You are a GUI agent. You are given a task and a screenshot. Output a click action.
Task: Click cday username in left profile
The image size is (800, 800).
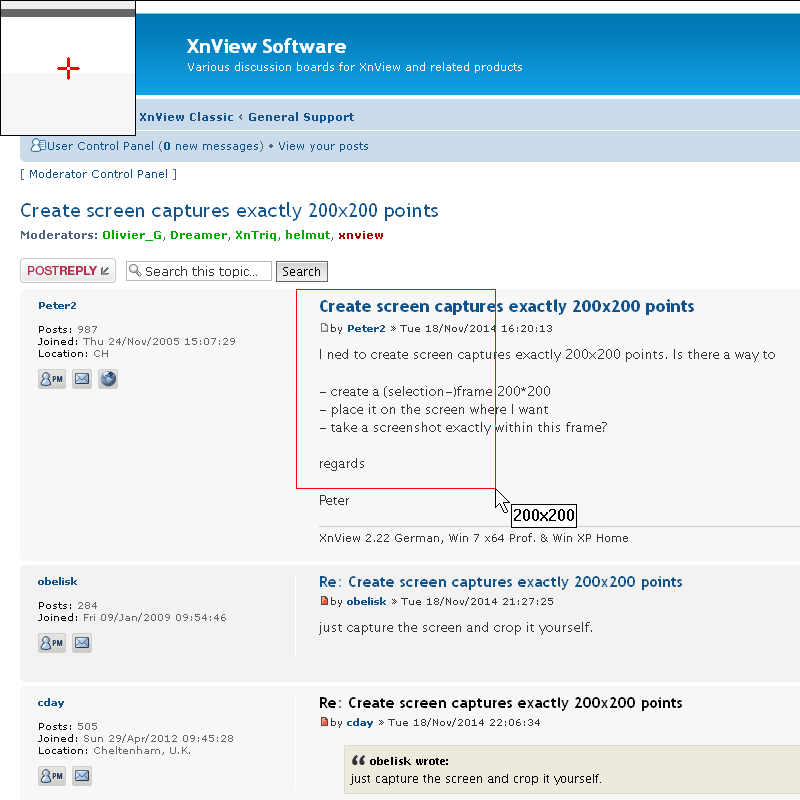[51, 703]
